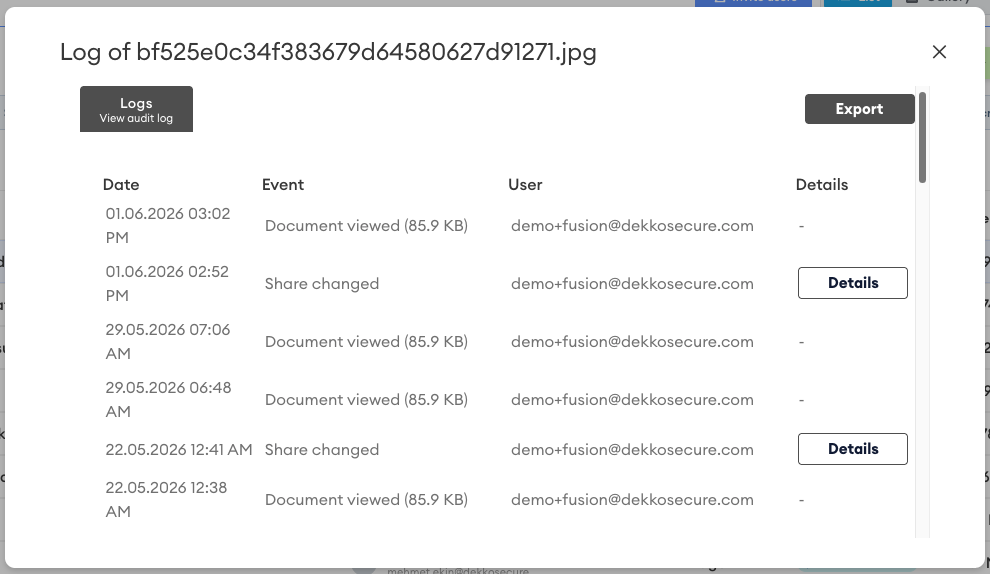Click Share changed event in 02:52 PM row
990x574 pixels.
(322, 284)
